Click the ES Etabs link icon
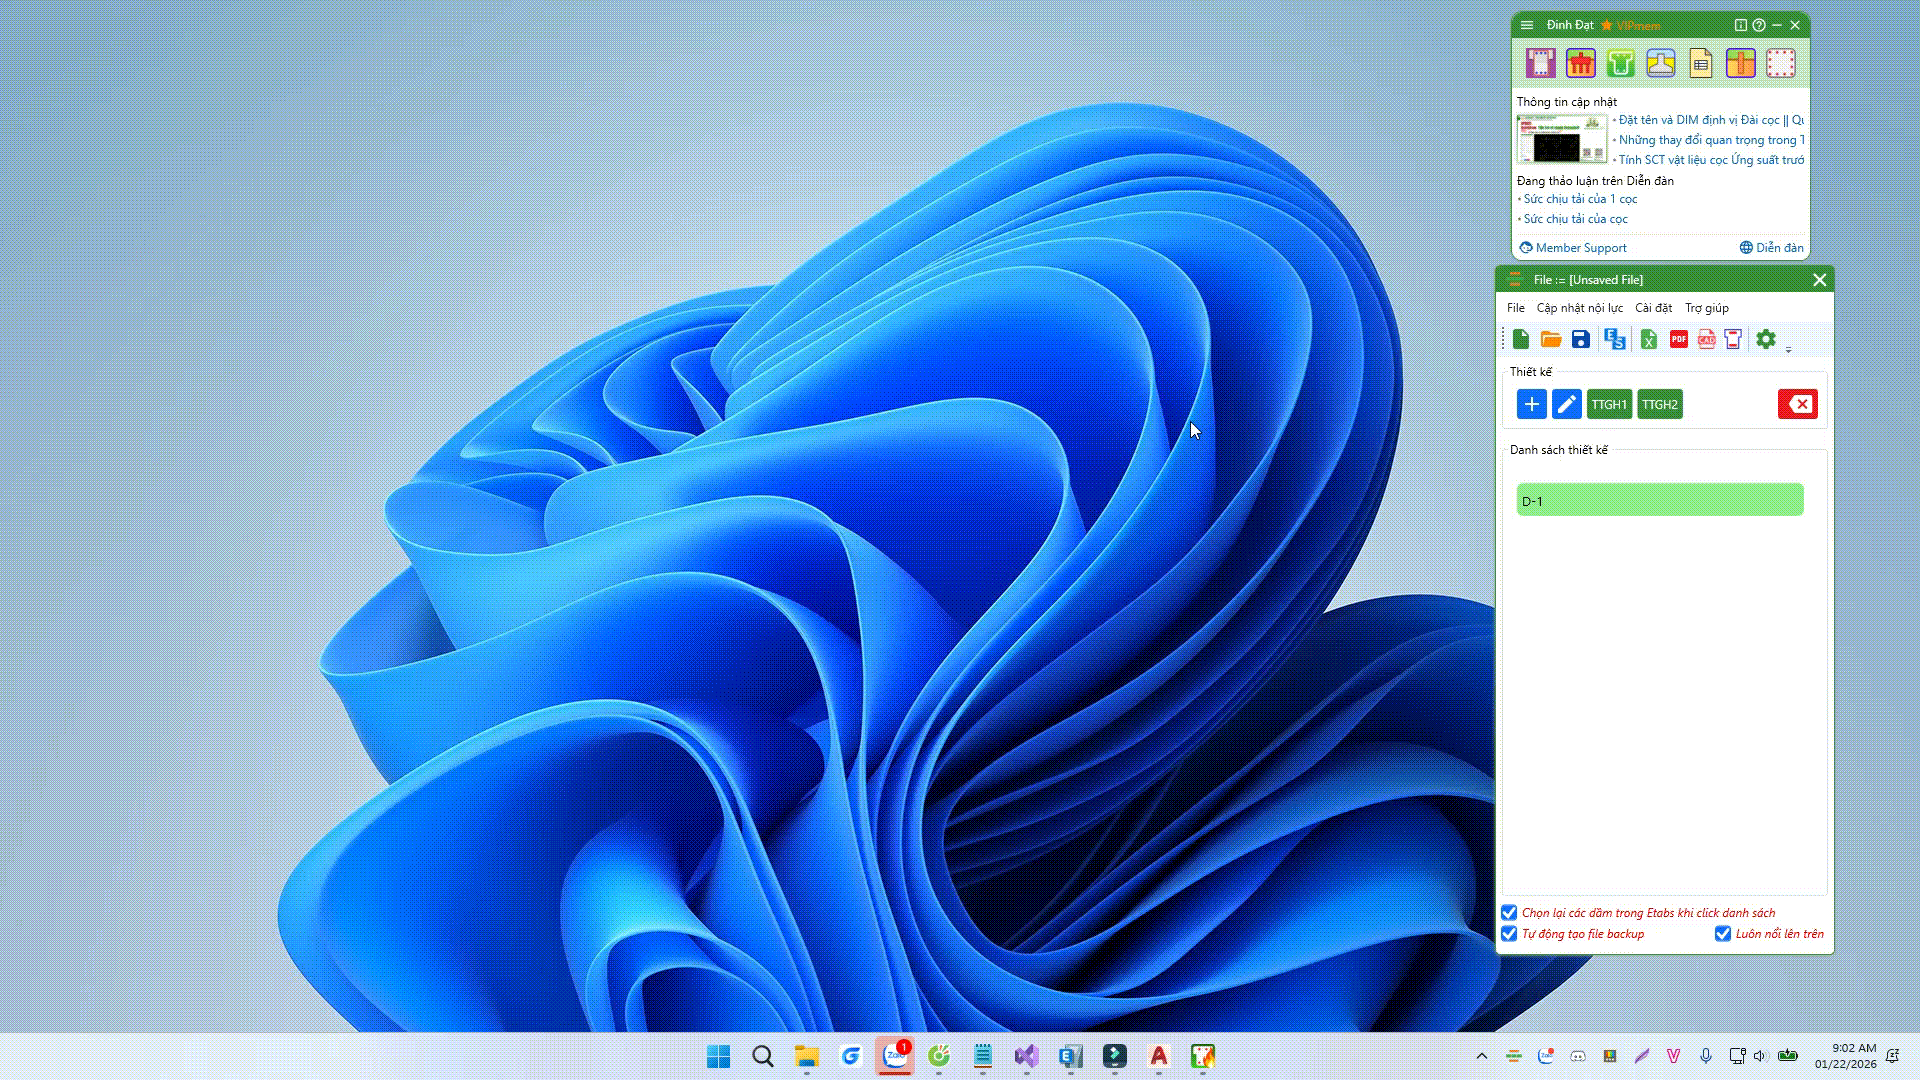Viewport: 1920px width, 1080px height. 1614,340
